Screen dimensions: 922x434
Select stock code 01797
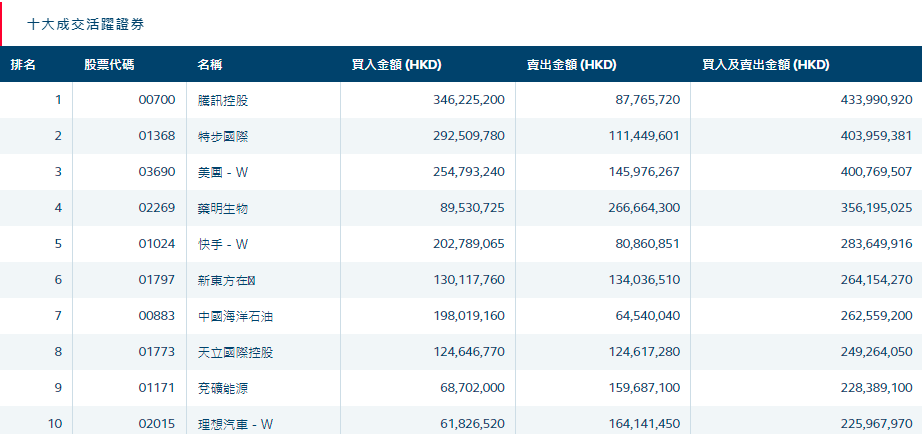tap(157, 280)
